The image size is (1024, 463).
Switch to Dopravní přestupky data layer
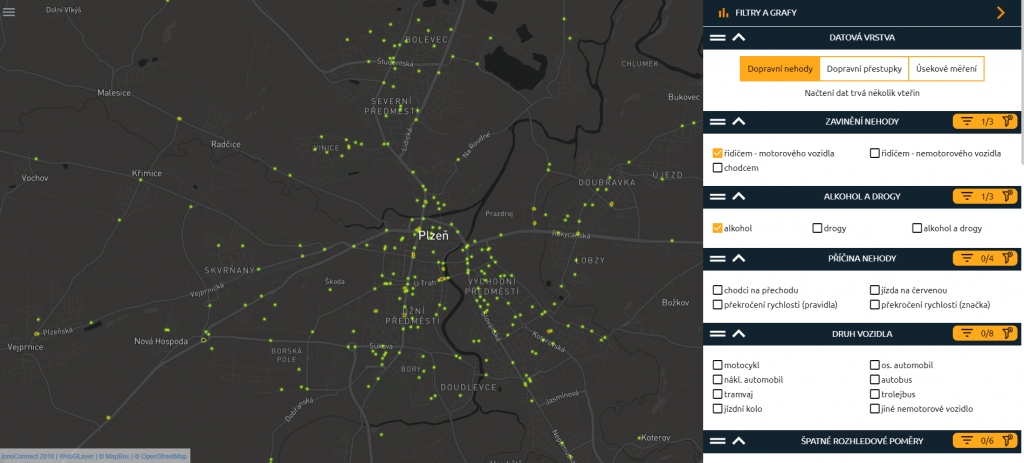(863, 69)
